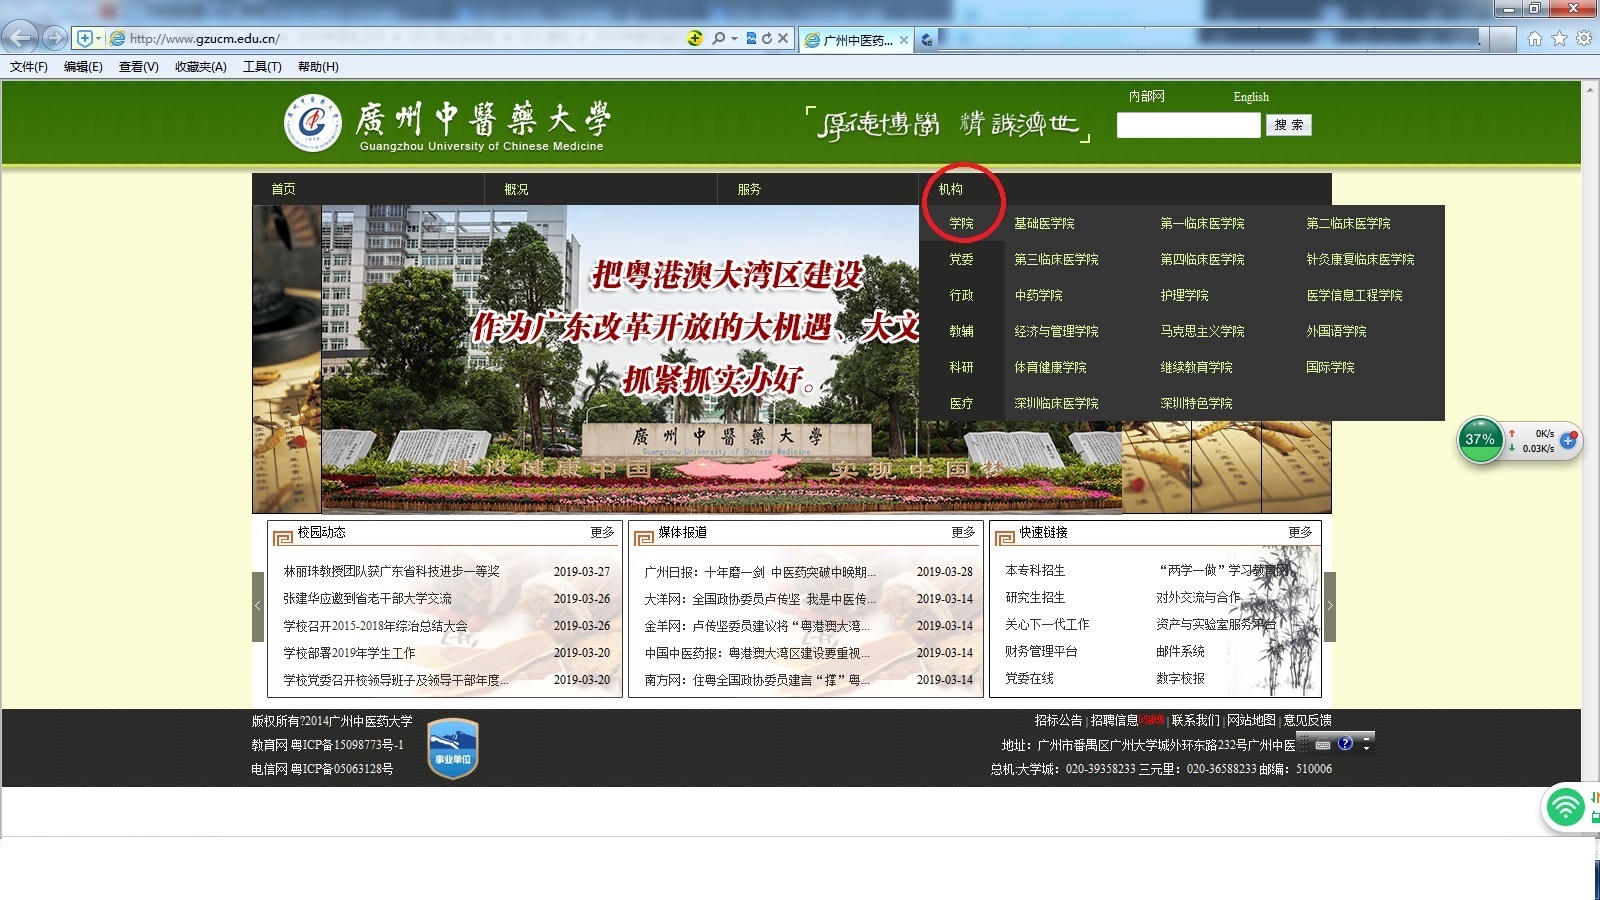Viewport: 1600px width, 900px height.
Task: Click 更多 in 快速链接 panel
Action: 1300,533
